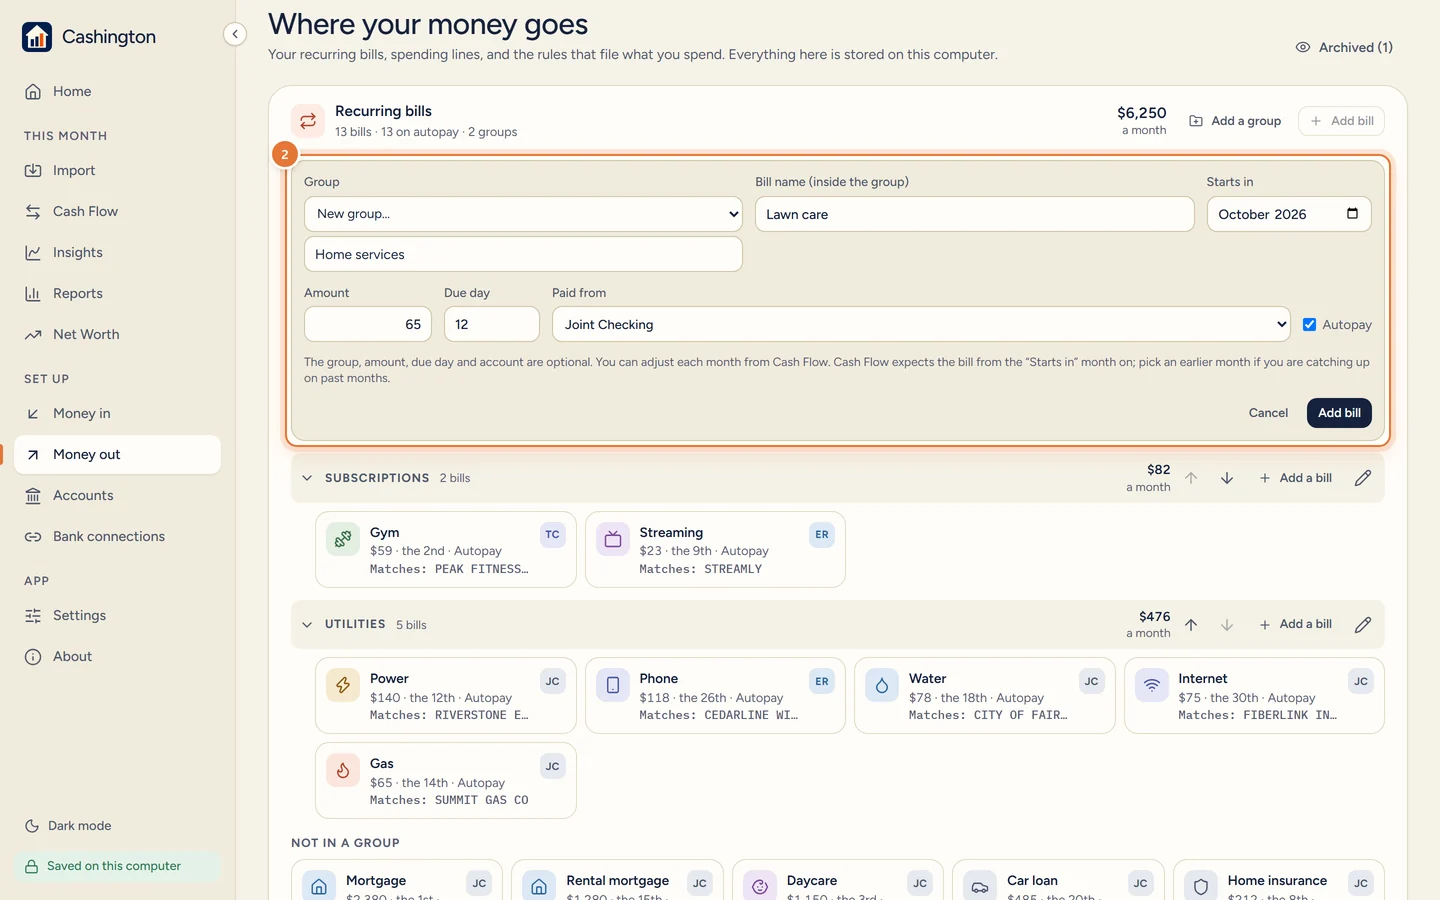
Task: Move Utilities group up with arrow
Action: tap(1191, 625)
